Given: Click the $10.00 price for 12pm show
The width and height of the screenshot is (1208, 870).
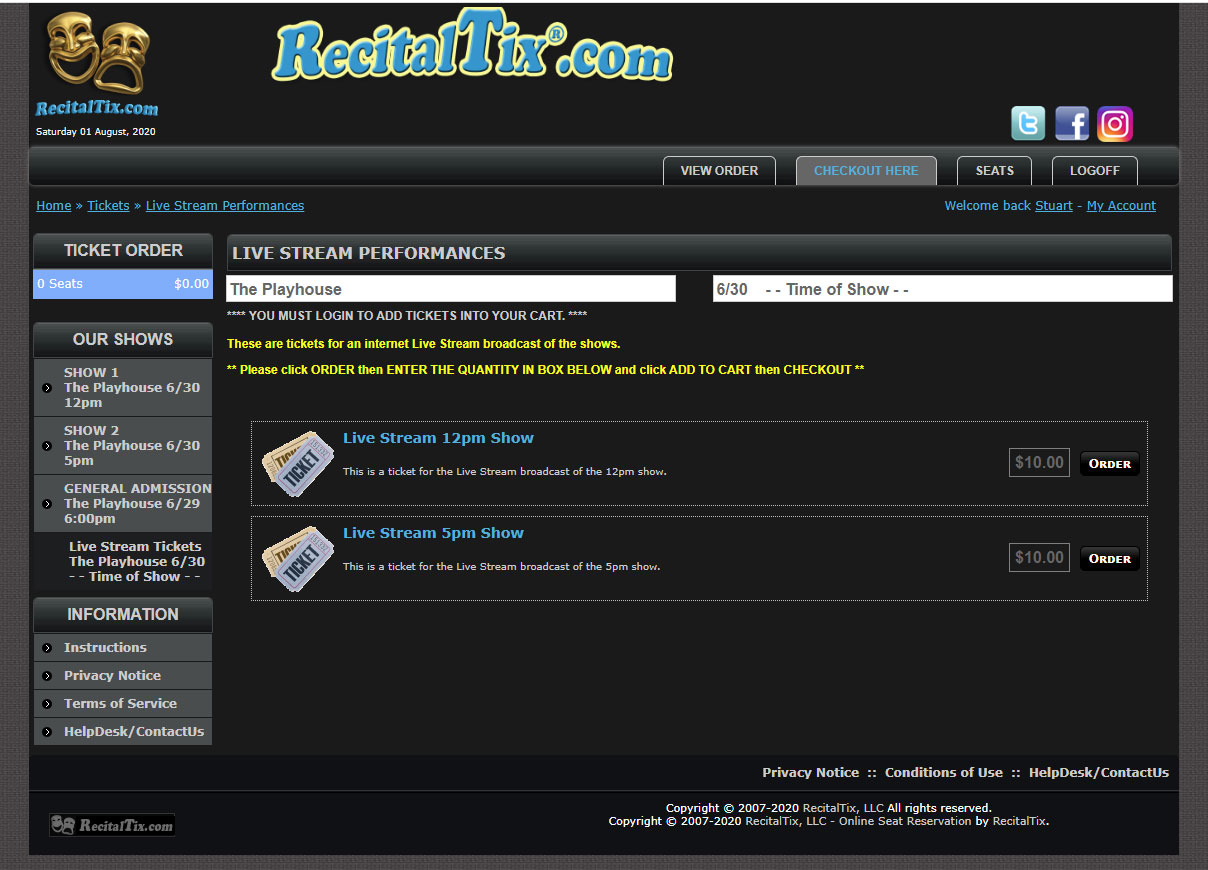Looking at the screenshot, I should click(1039, 463).
